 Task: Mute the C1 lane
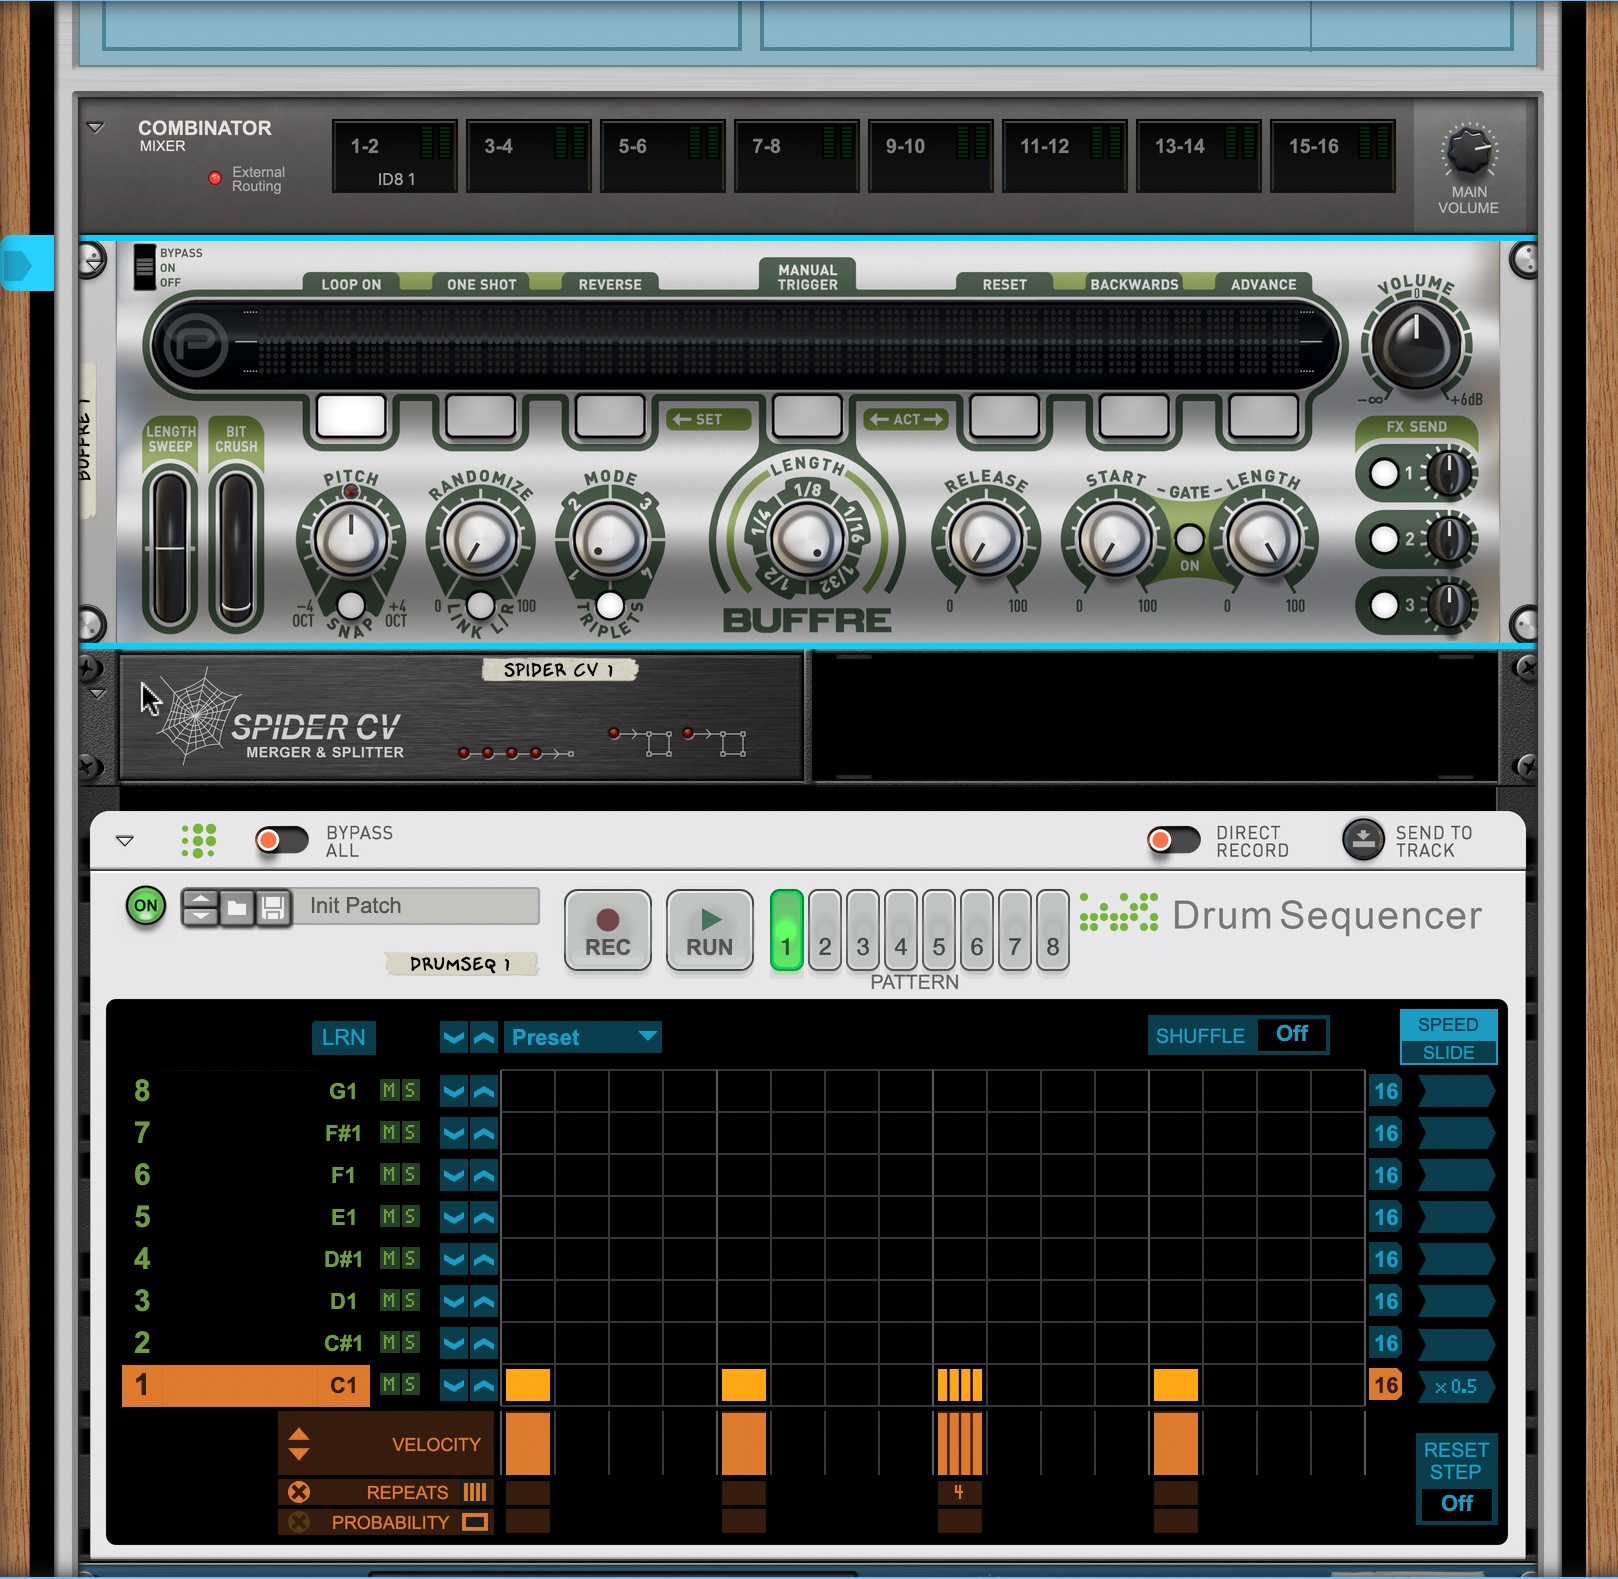point(389,1384)
